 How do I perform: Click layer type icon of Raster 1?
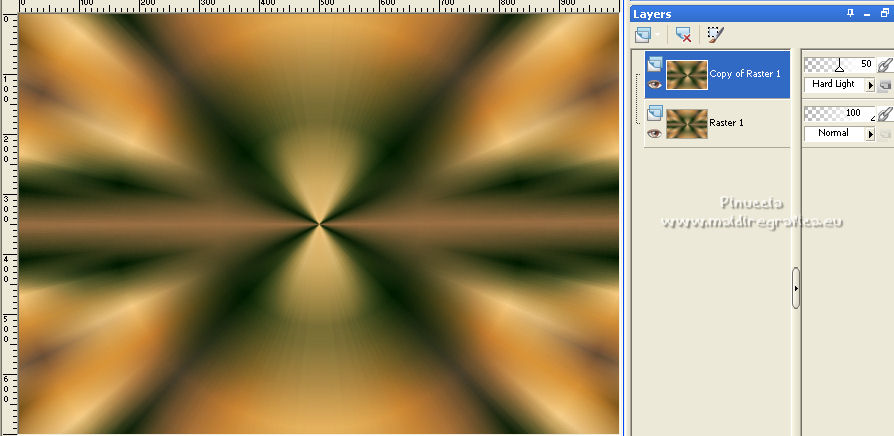click(x=654, y=113)
